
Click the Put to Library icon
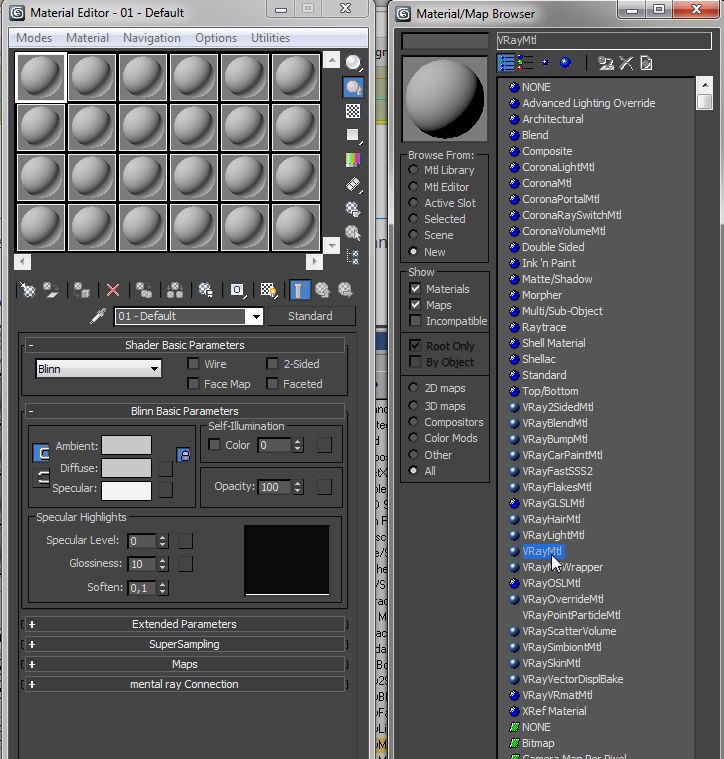click(175, 290)
